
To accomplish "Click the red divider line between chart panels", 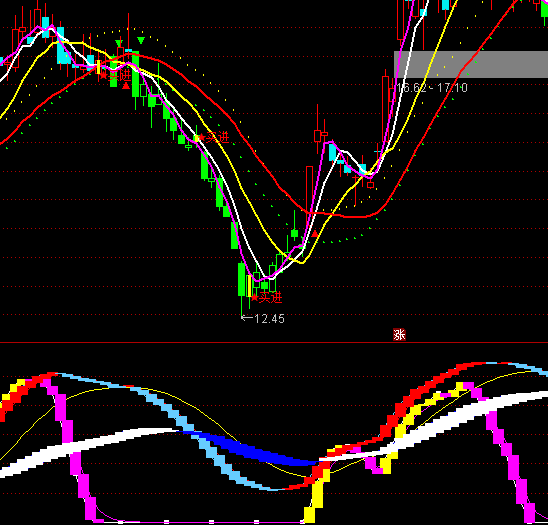I will (x=274, y=343).
